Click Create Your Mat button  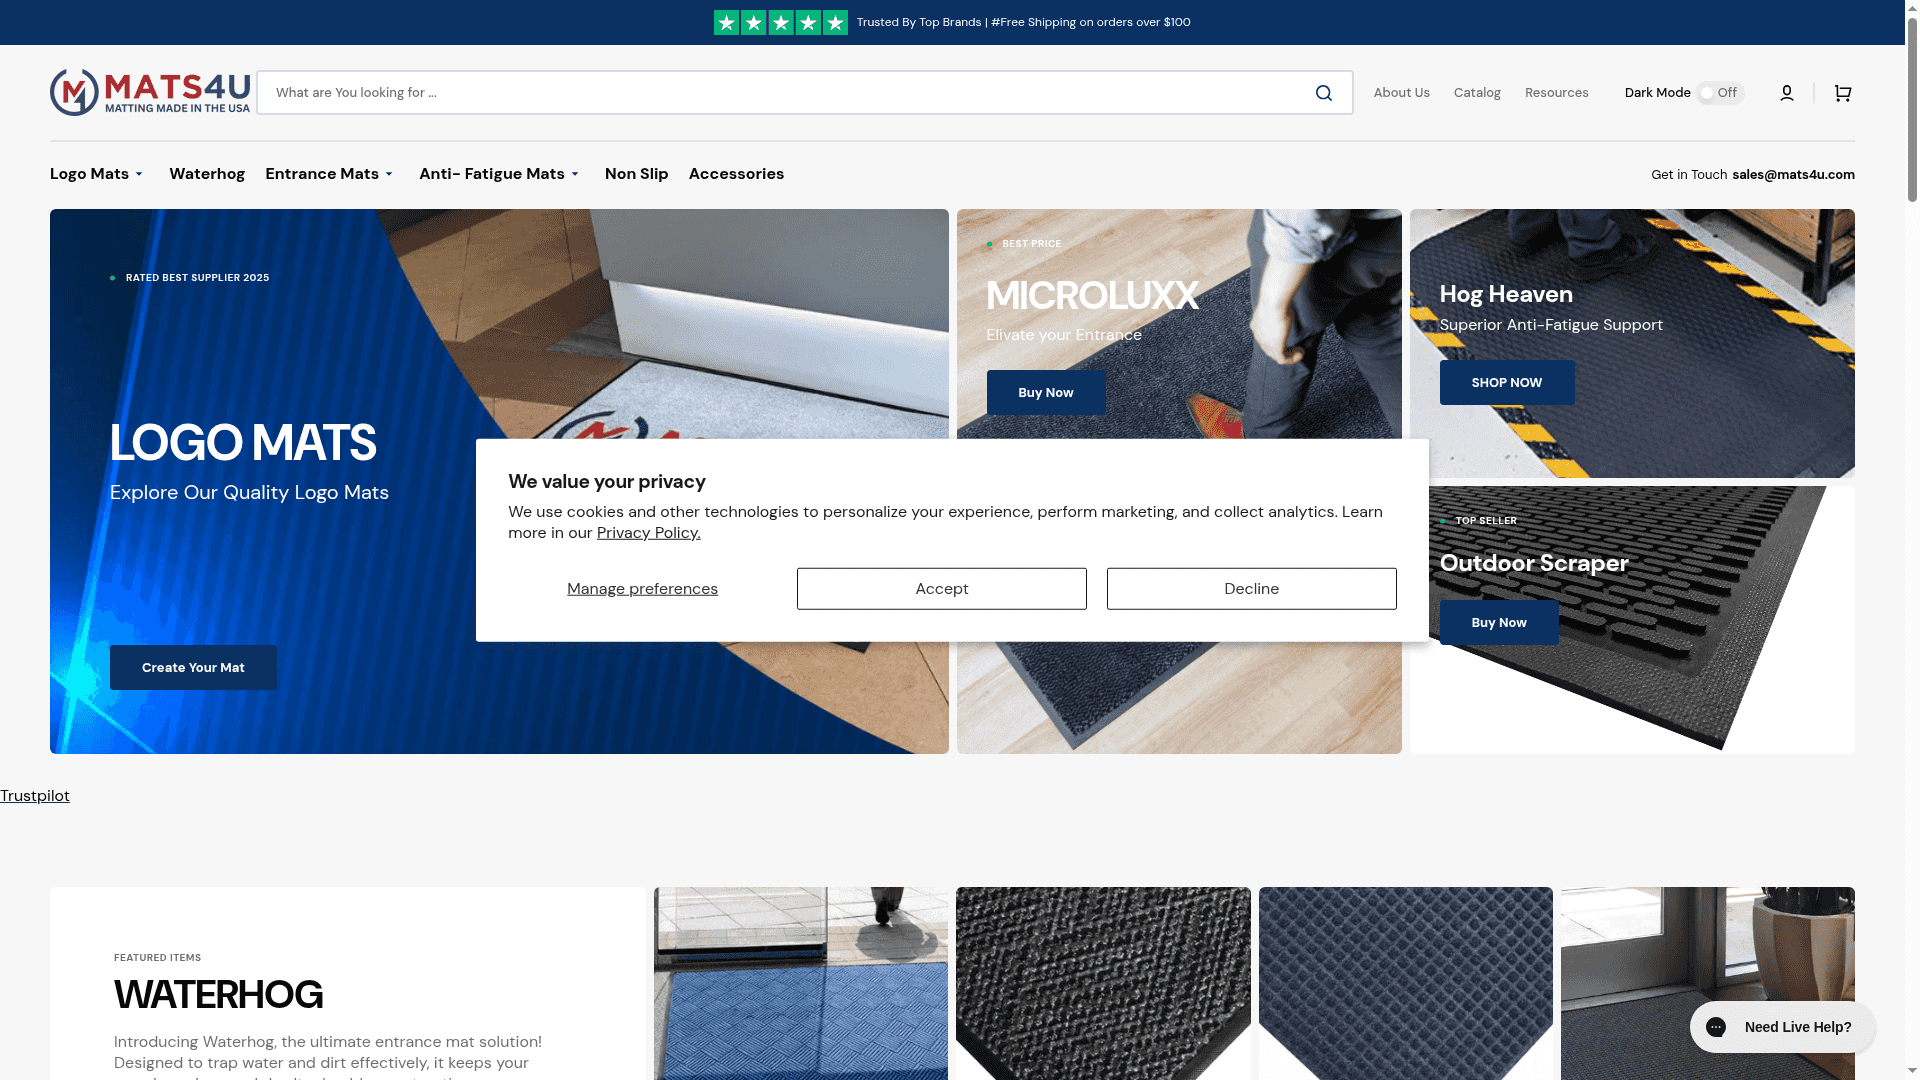point(193,668)
